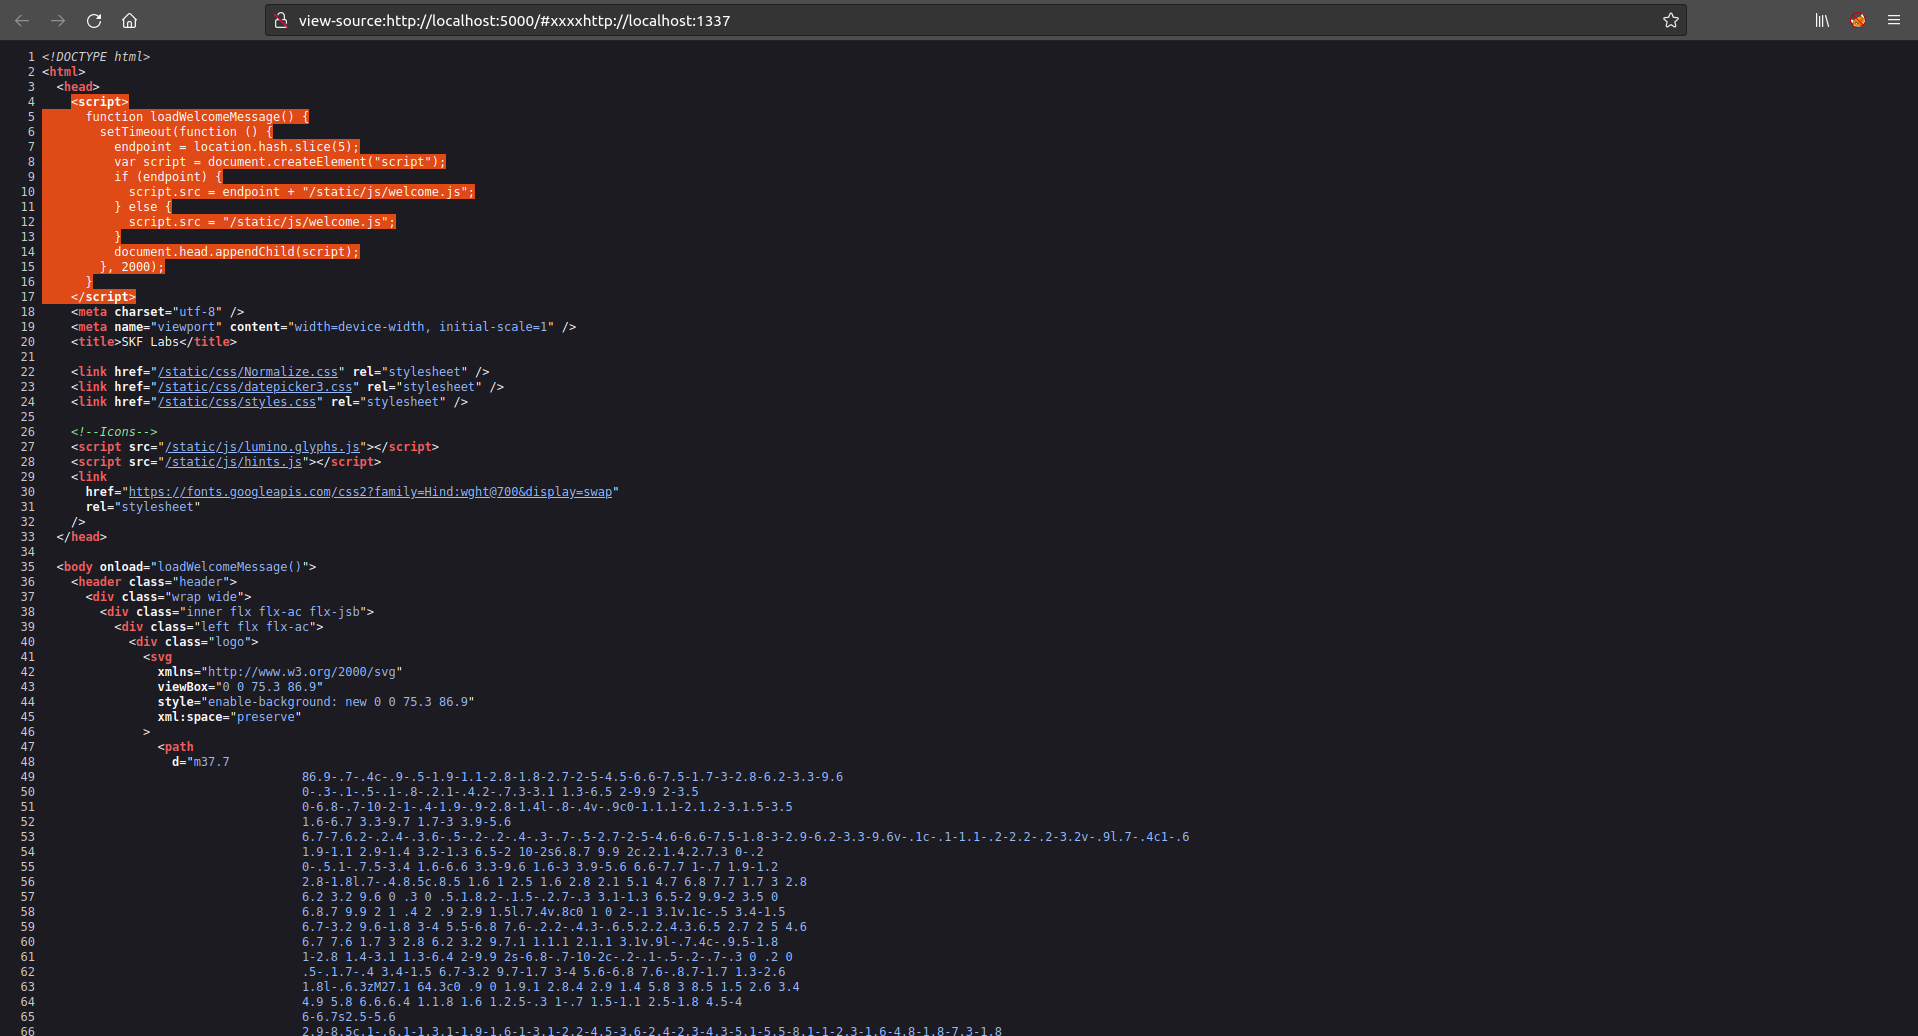Open the /static/css/styles.css link
Screen dimensions: 1918x1036
point(237,402)
